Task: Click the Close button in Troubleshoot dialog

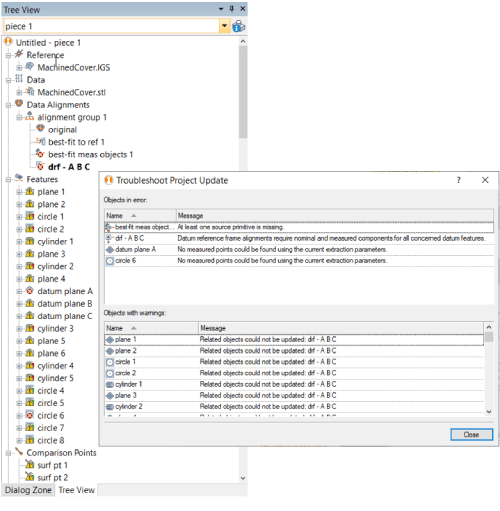Action: (471, 435)
